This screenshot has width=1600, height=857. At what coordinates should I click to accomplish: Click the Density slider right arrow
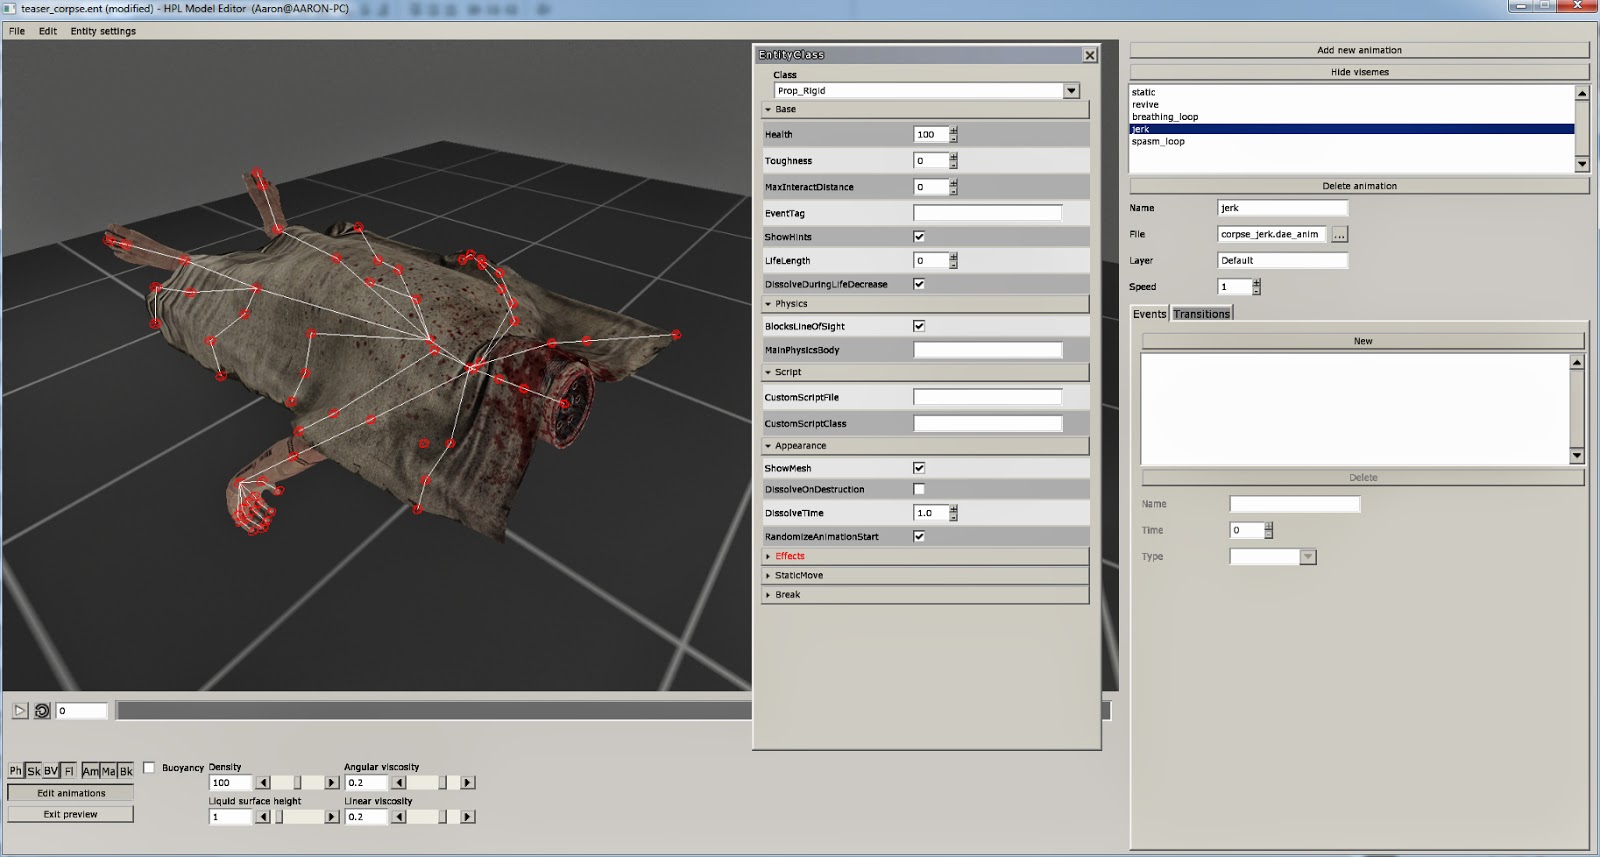click(332, 783)
